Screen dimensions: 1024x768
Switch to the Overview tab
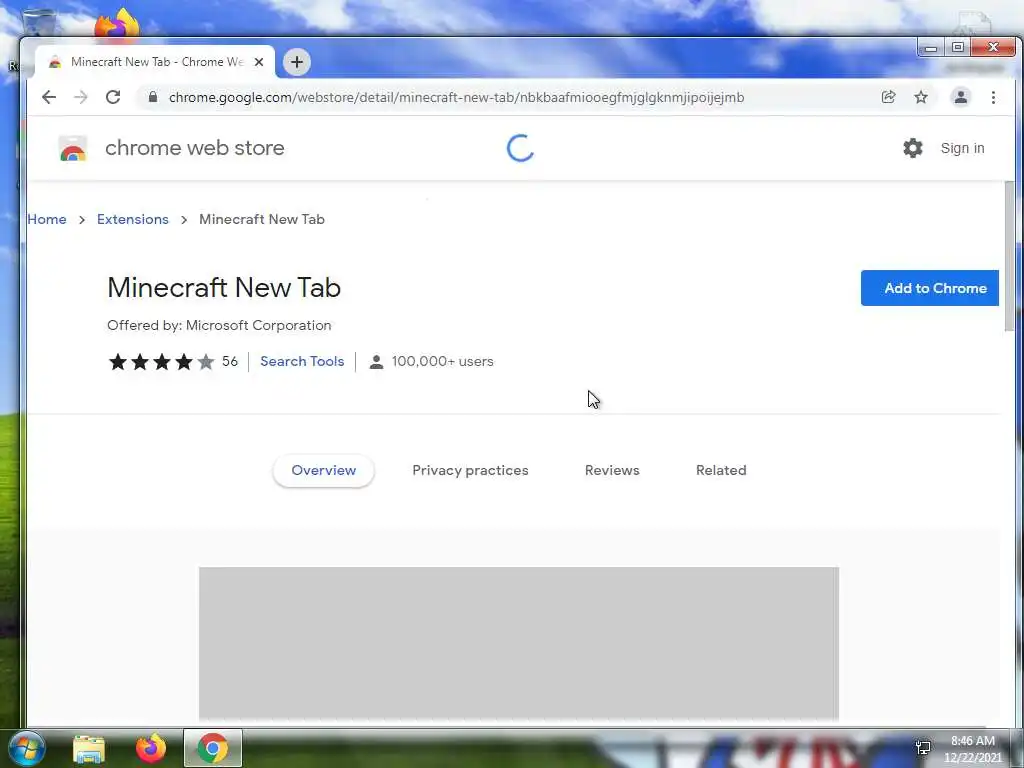(324, 470)
